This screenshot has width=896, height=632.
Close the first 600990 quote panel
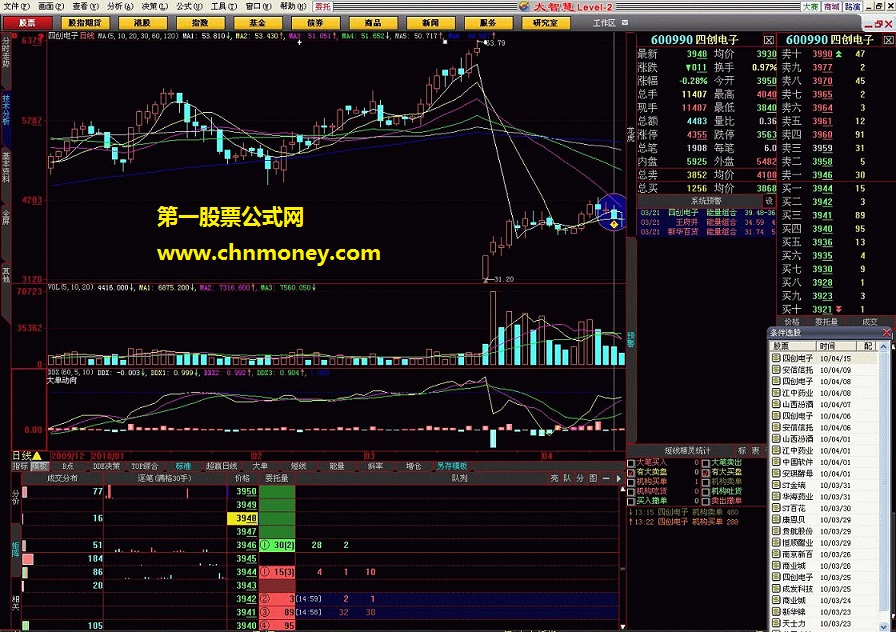pos(769,40)
